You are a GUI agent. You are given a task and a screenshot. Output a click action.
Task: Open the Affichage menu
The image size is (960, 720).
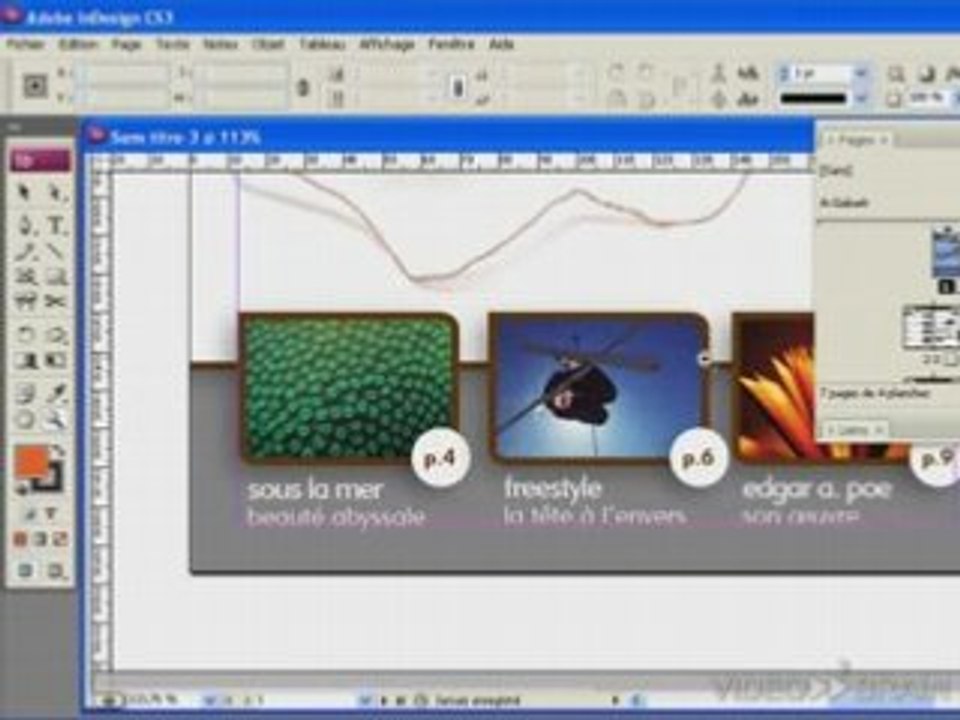(x=387, y=44)
